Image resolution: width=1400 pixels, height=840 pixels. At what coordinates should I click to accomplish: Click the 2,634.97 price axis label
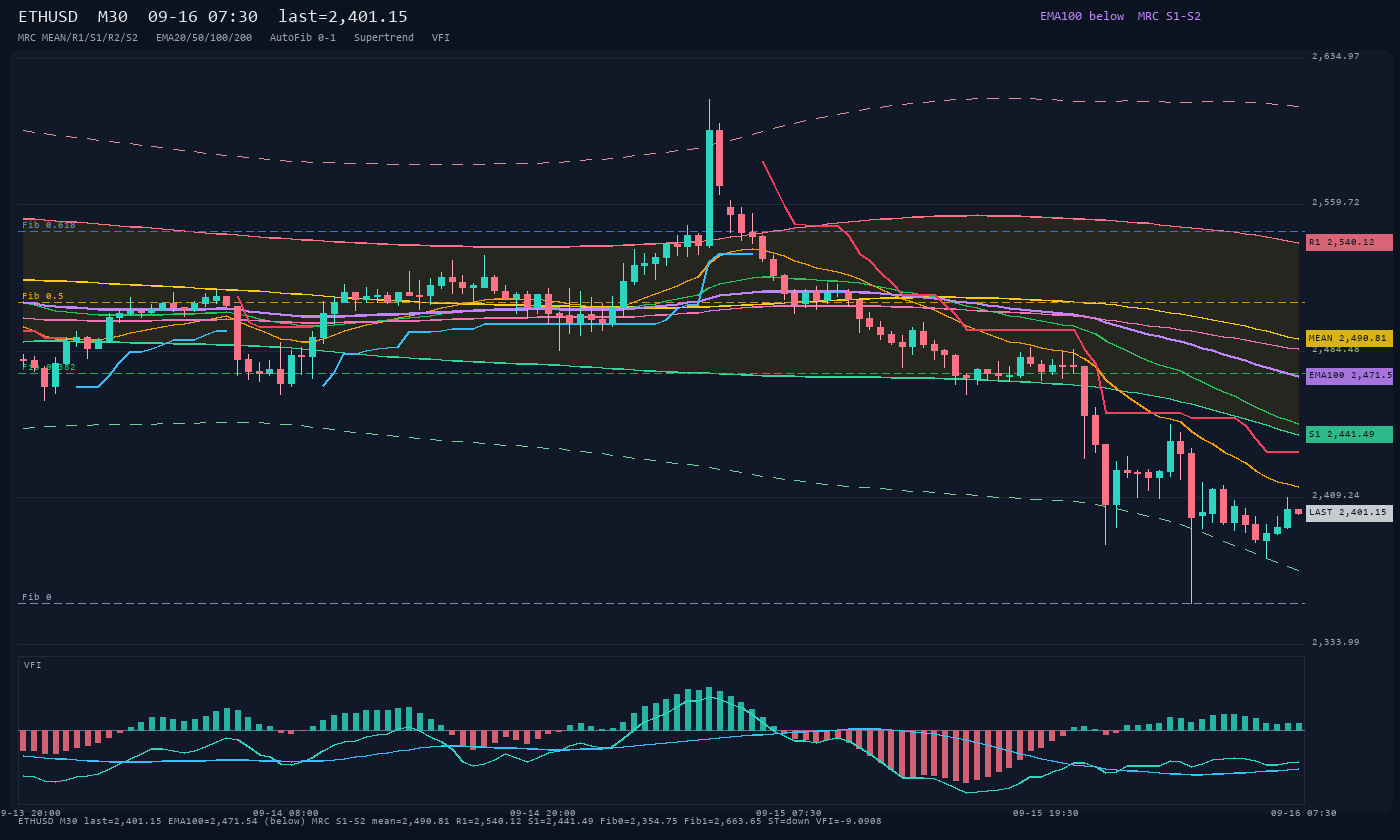tap(1336, 56)
